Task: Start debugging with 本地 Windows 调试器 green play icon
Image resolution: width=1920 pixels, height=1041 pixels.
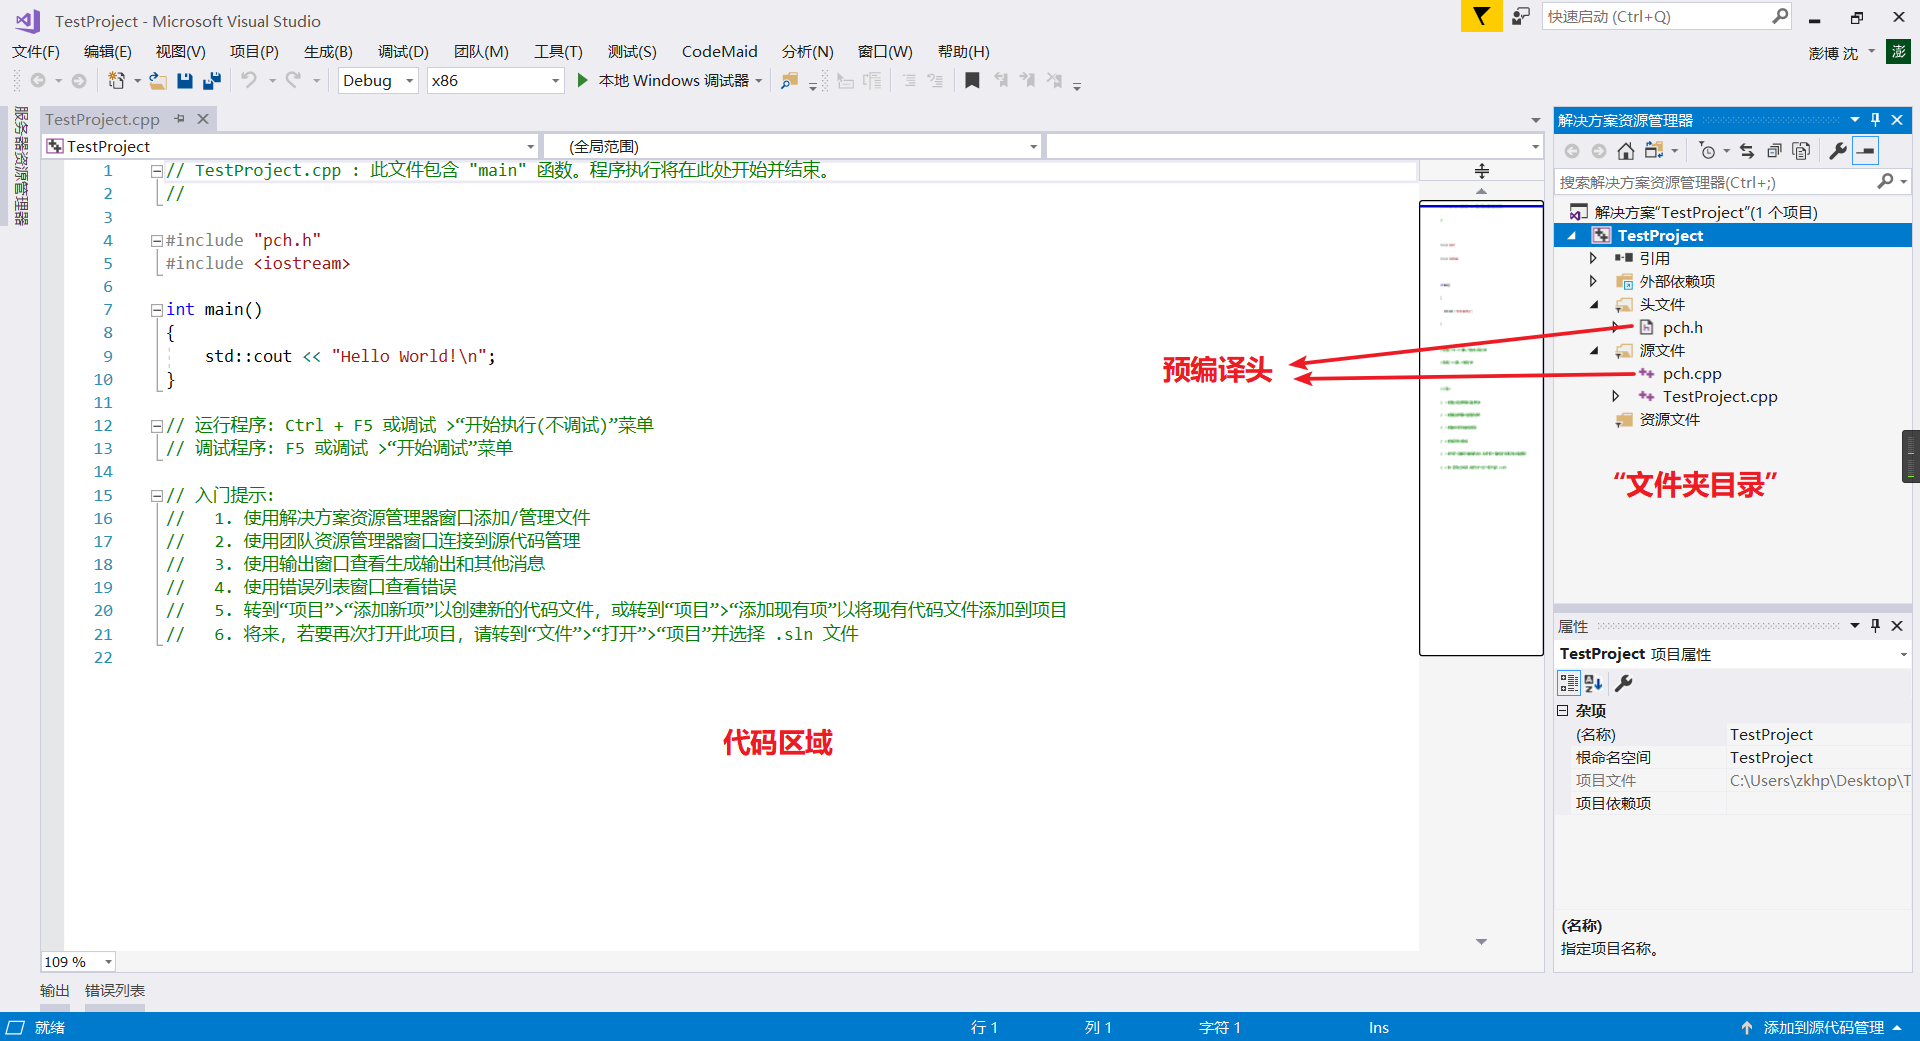Action: click(x=583, y=80)
